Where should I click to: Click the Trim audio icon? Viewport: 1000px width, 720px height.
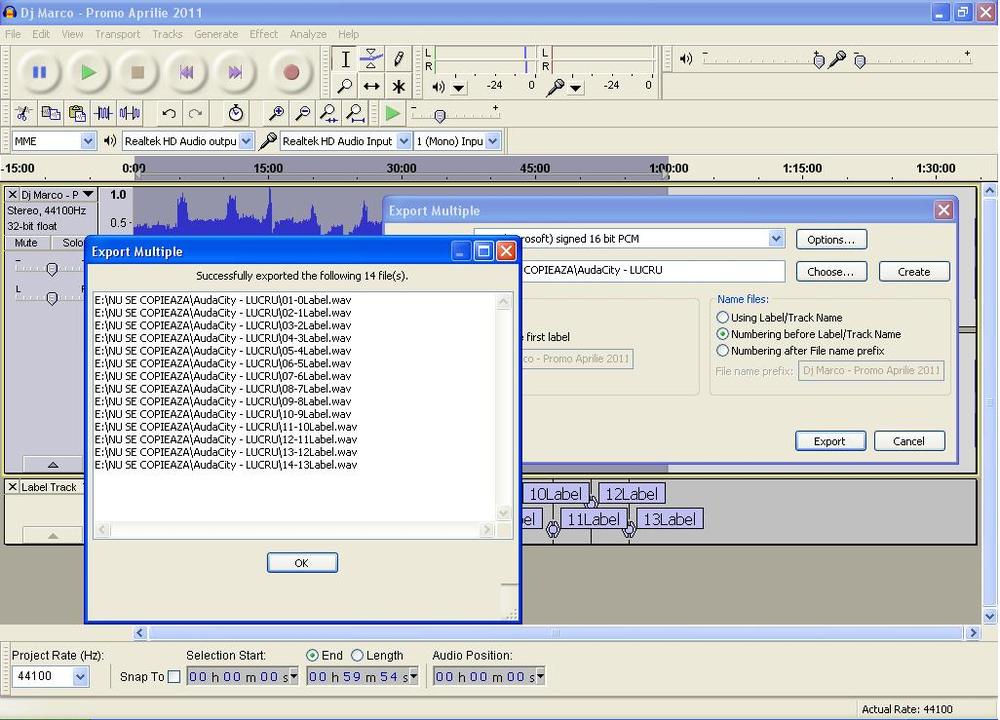(103, 114)
